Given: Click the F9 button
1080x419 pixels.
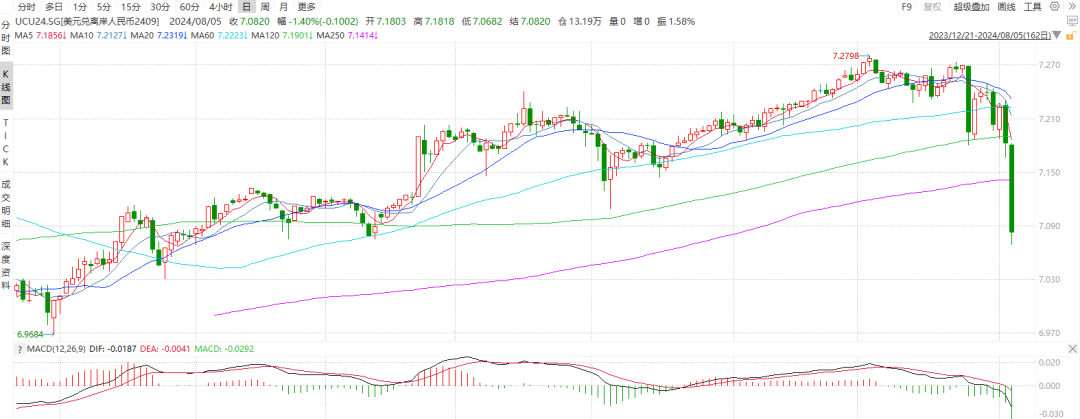Looking at the screenshot, I should click(907, 7).
